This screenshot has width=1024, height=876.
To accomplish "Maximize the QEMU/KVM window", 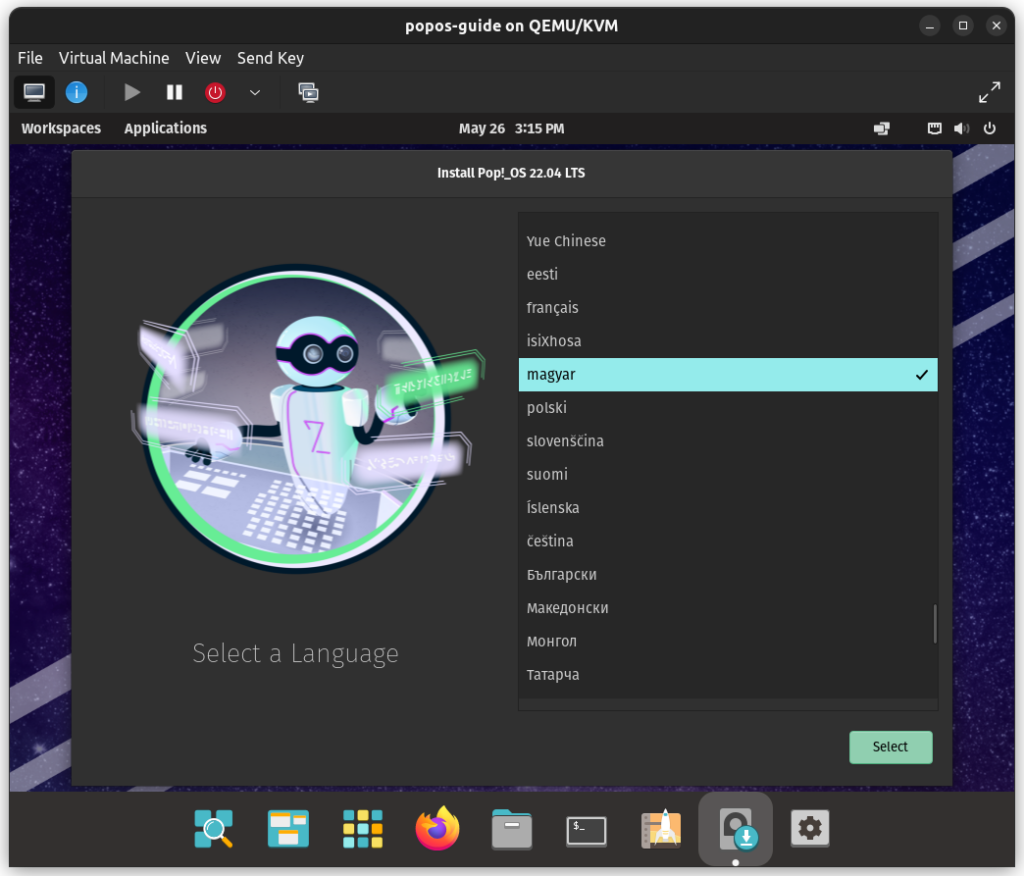I will tap(963, 26).
